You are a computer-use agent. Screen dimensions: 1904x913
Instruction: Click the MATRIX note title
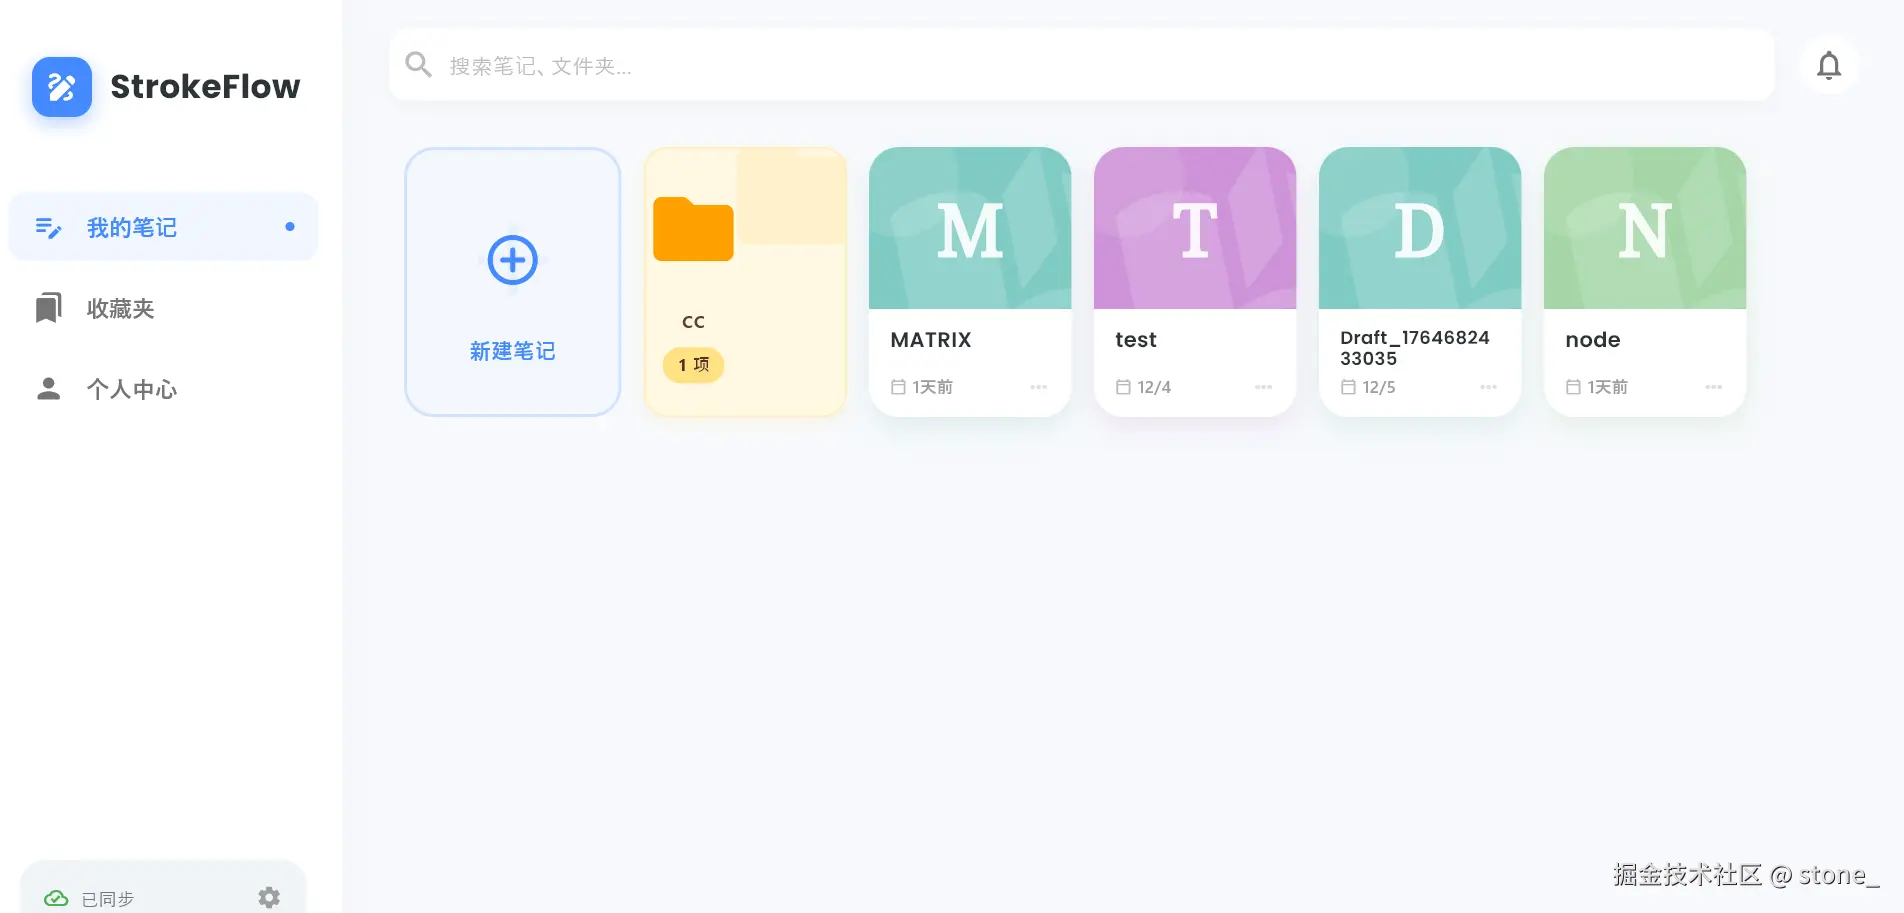(931, 340)
